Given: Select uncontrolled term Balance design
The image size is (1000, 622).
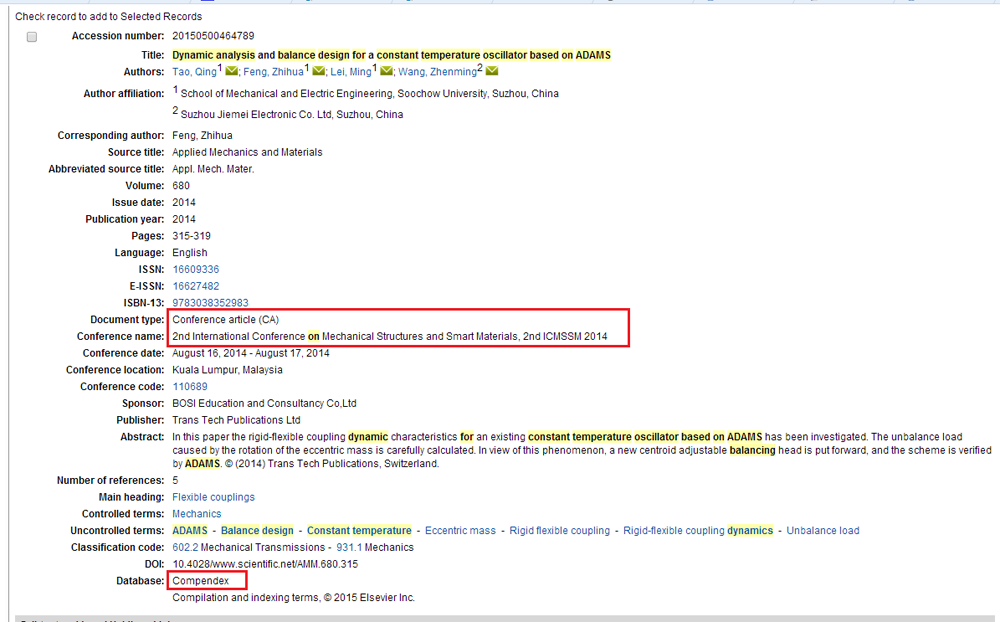Looking at the screenshot, I should click(x=257, y=531).
